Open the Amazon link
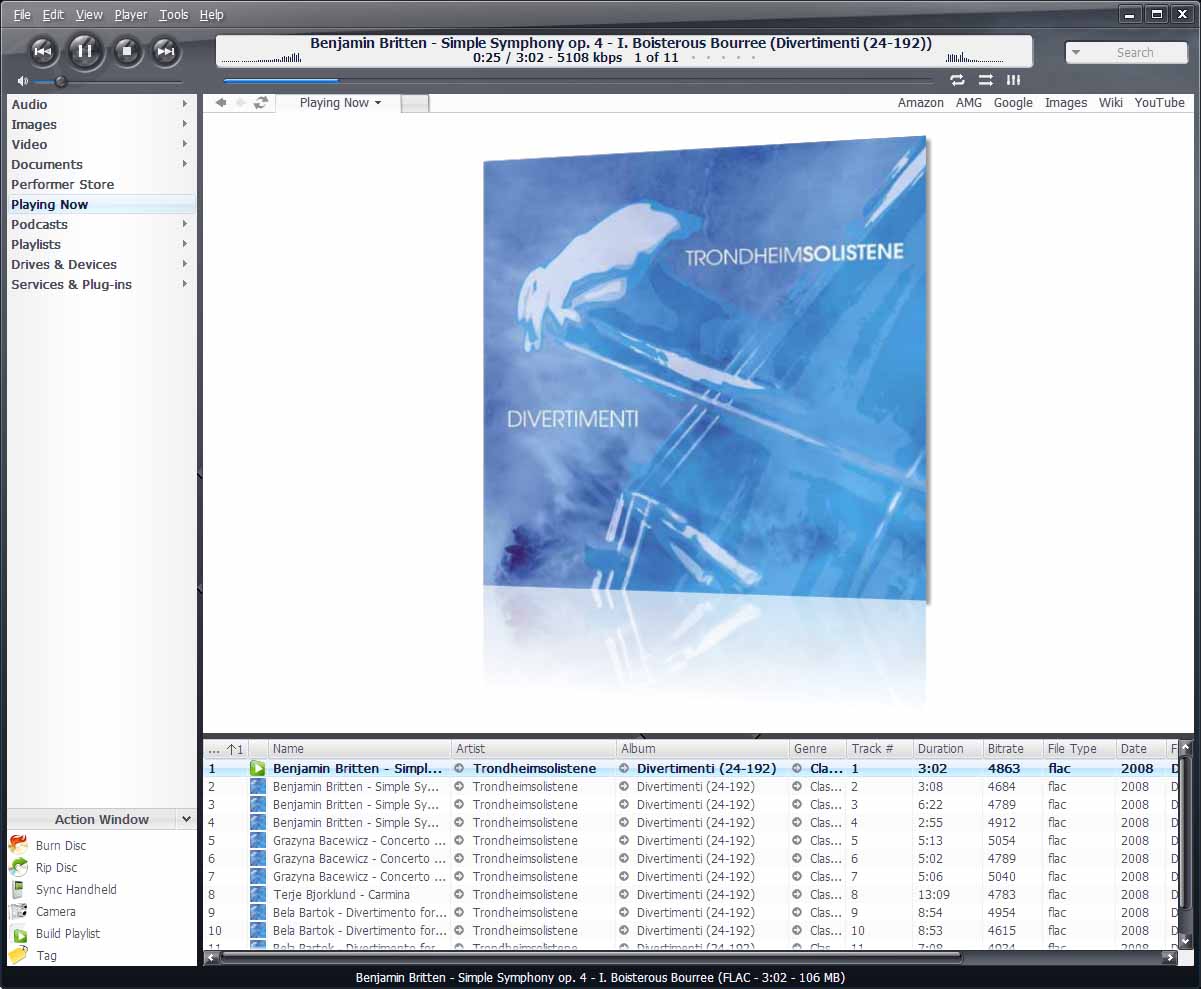1201x989 pixels. click(921, 103)
